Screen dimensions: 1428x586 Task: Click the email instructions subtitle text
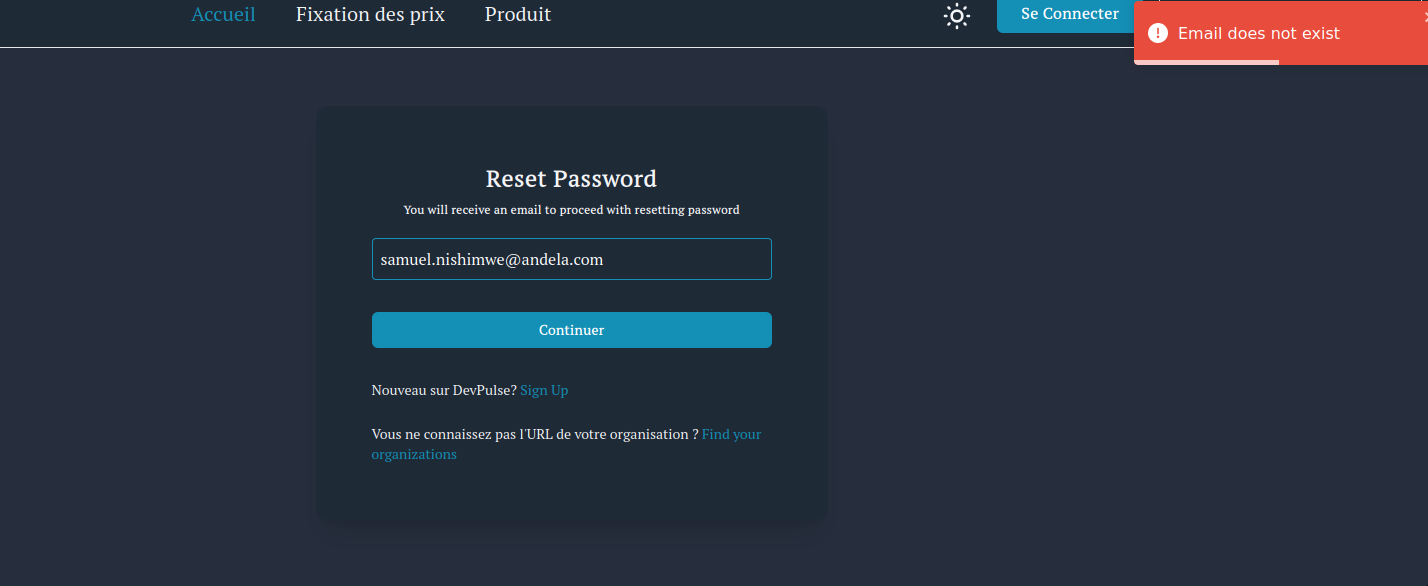(x=571, y=210)
